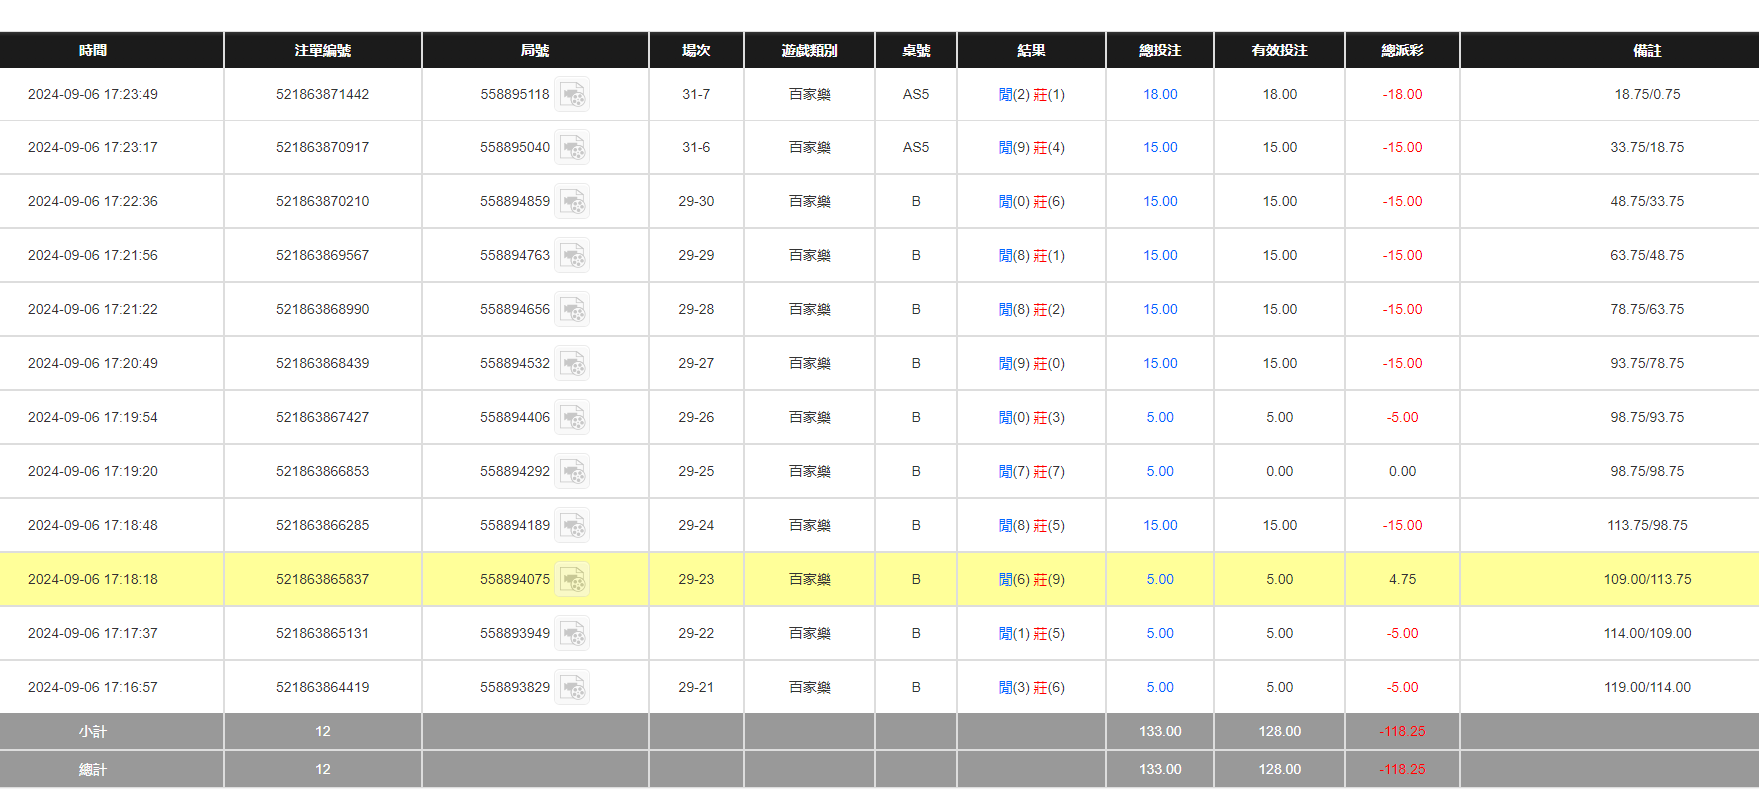The image size is (1759, 810).
Task: Select the row with timestamp 17:19:20
Action: pyautogui.click(x=93, y=472)
